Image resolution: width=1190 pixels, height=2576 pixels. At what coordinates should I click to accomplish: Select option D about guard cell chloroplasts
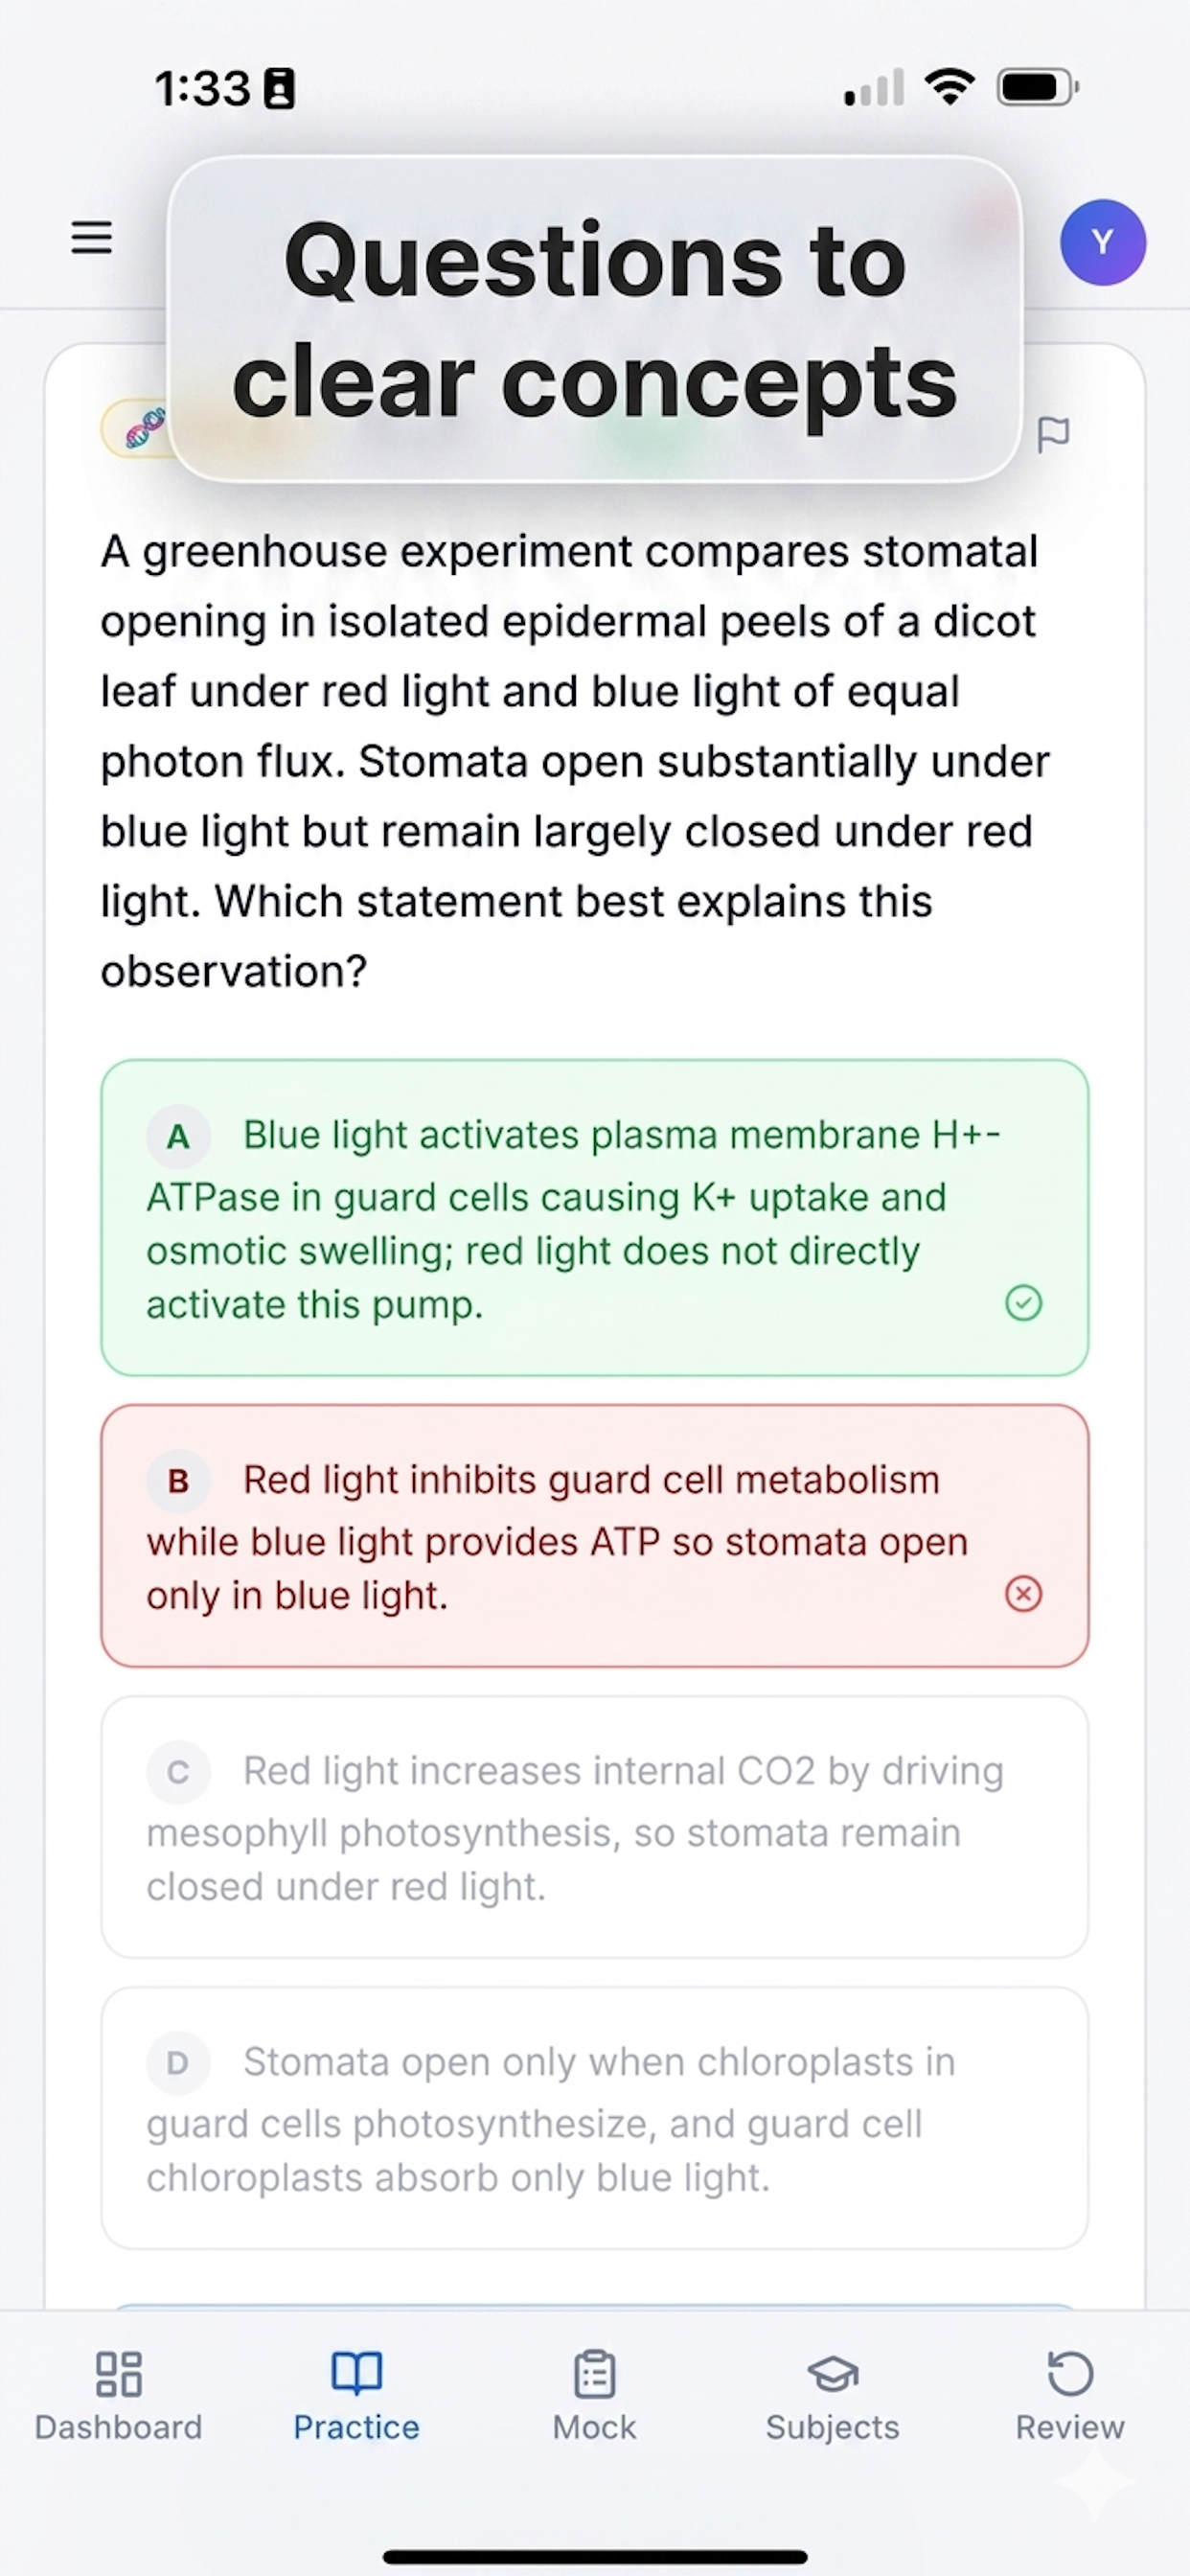coord(594,2118)
